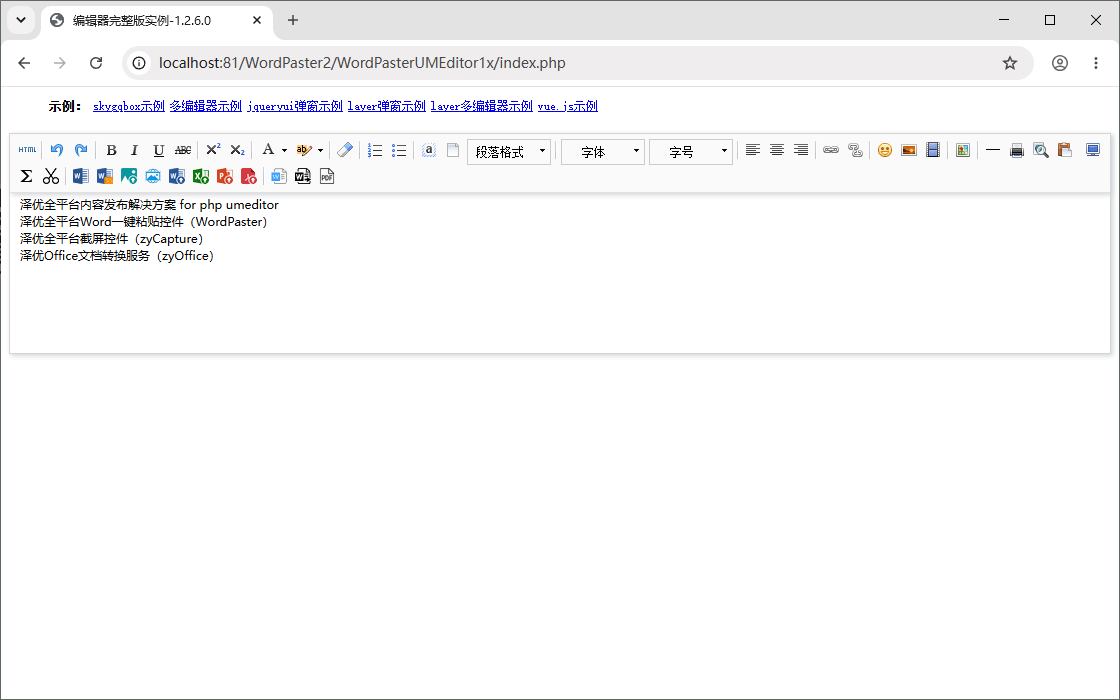Toggle subscript formatting
Image resolution: width=1120 pixels, height=700 pixels.
[237, 150]
